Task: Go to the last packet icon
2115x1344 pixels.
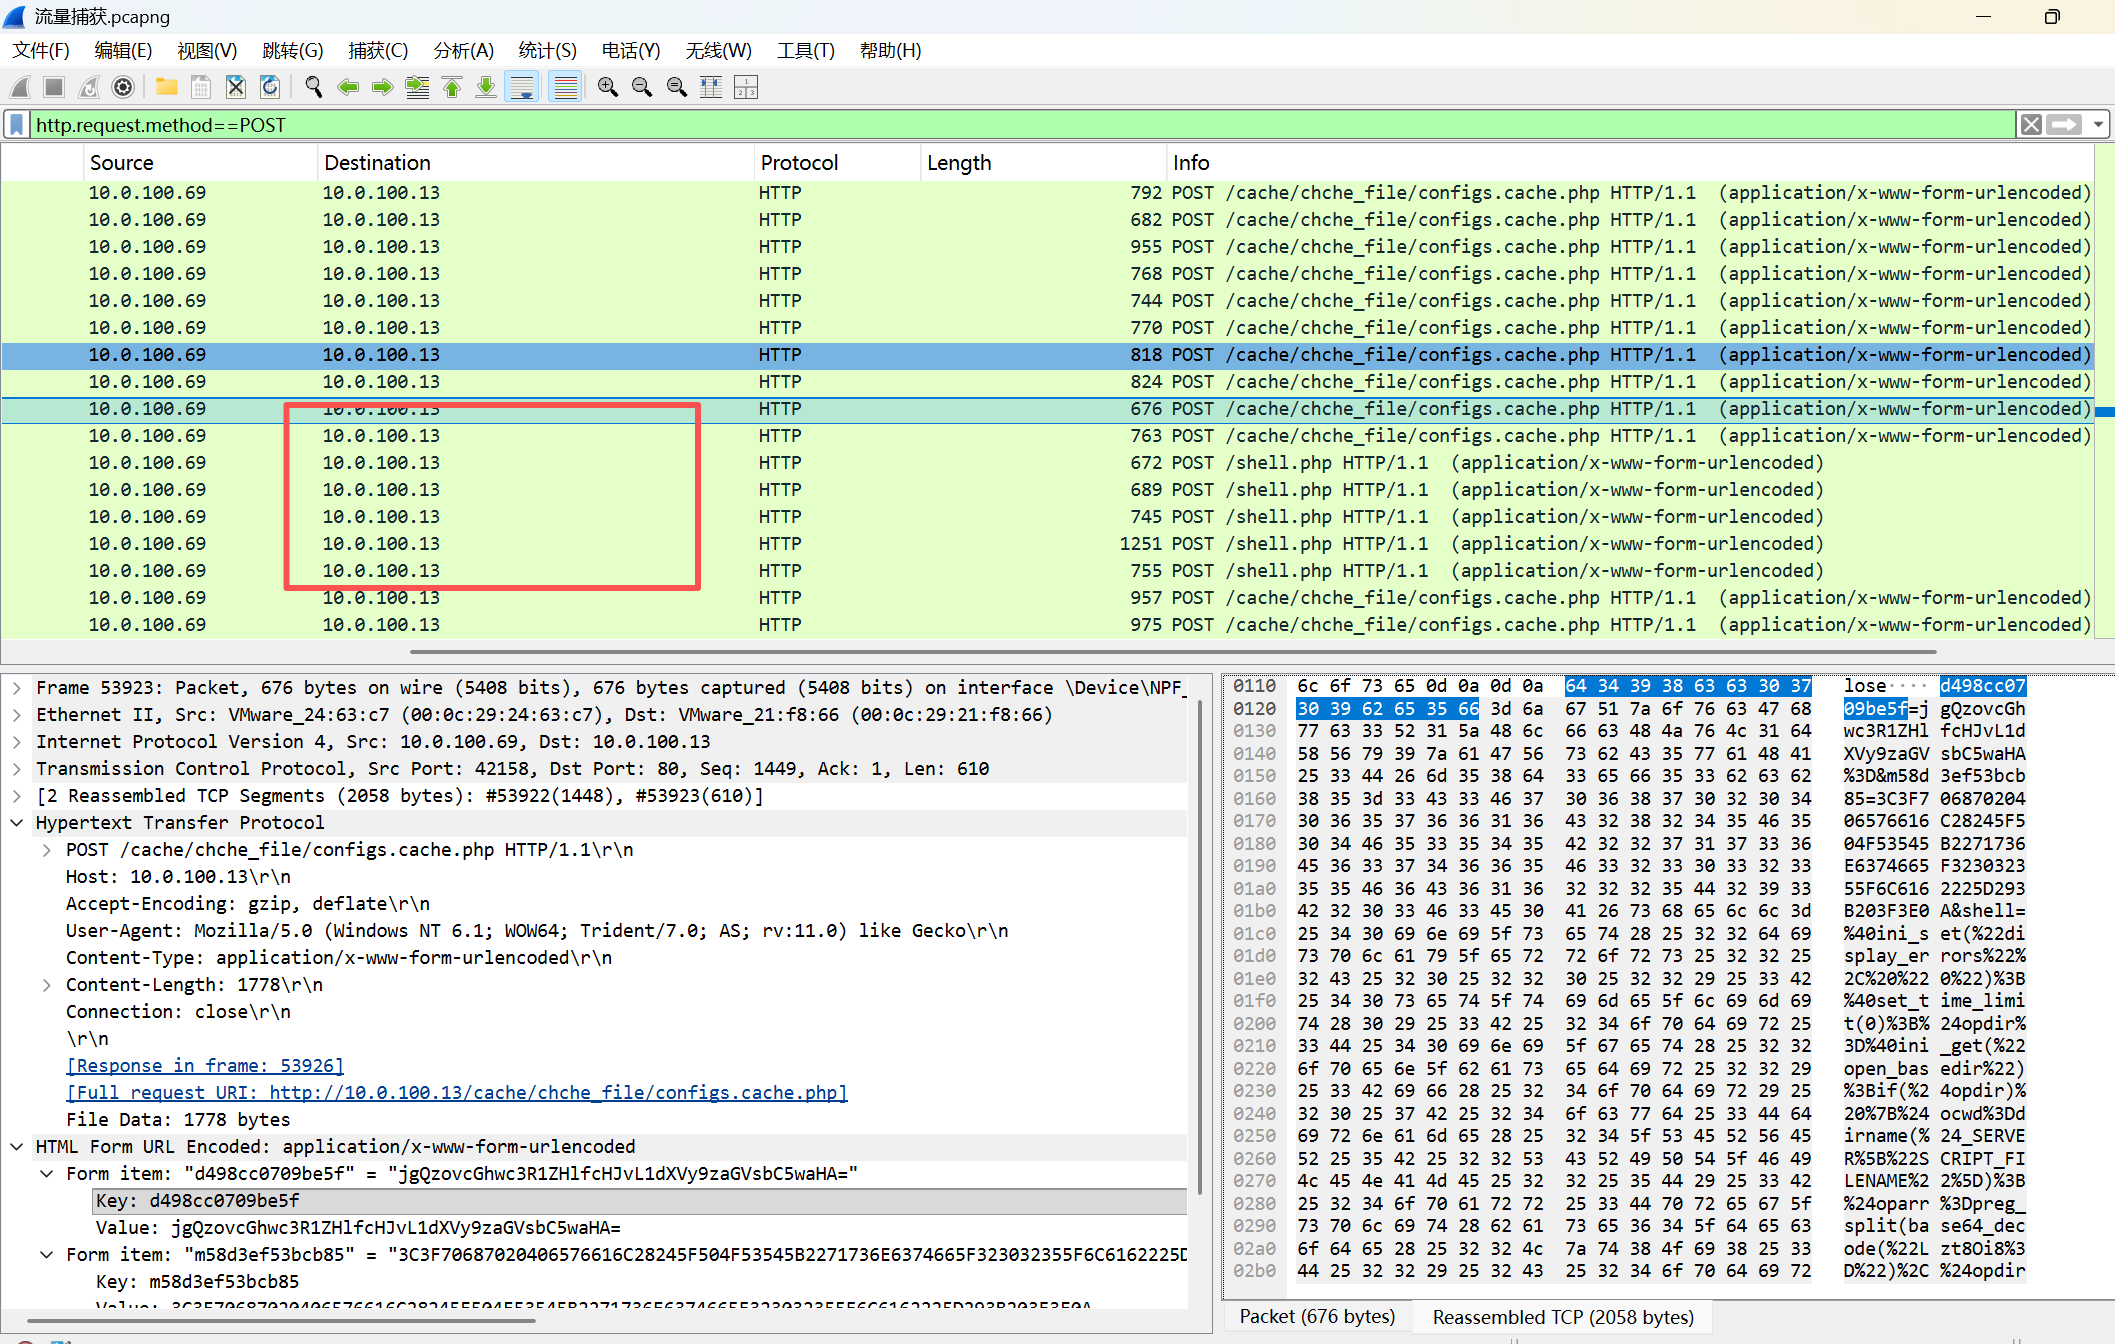Action: [486, 88]
